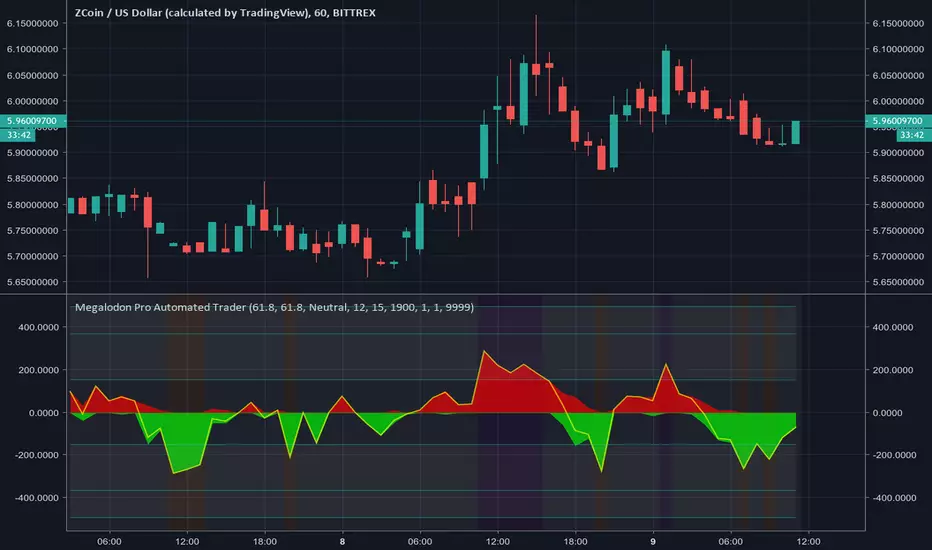Click the right price axis 5.75000000 label
932x550 pixels.
coord(898,230)
